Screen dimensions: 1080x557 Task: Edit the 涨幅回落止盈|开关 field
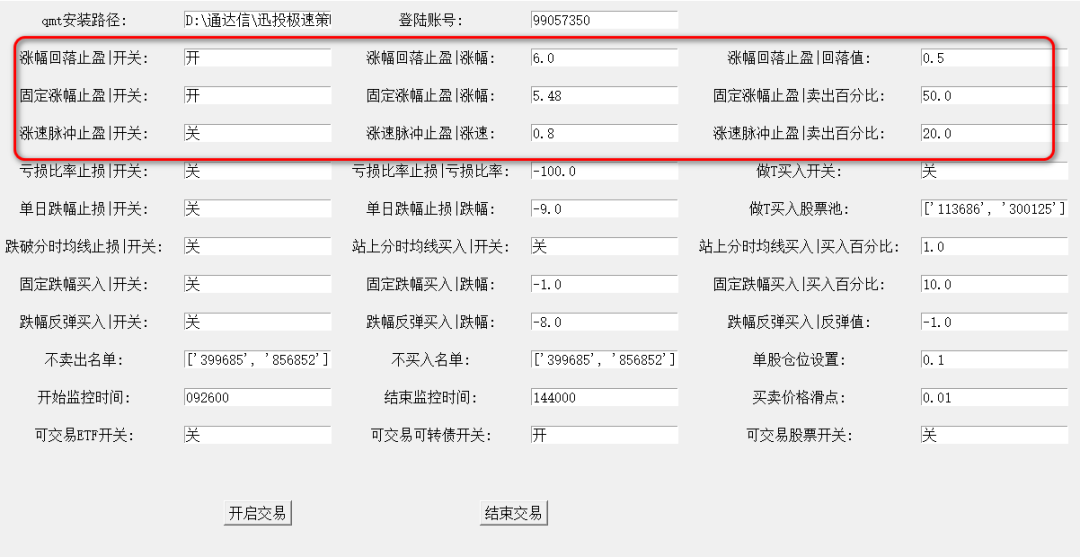point(258,58)
